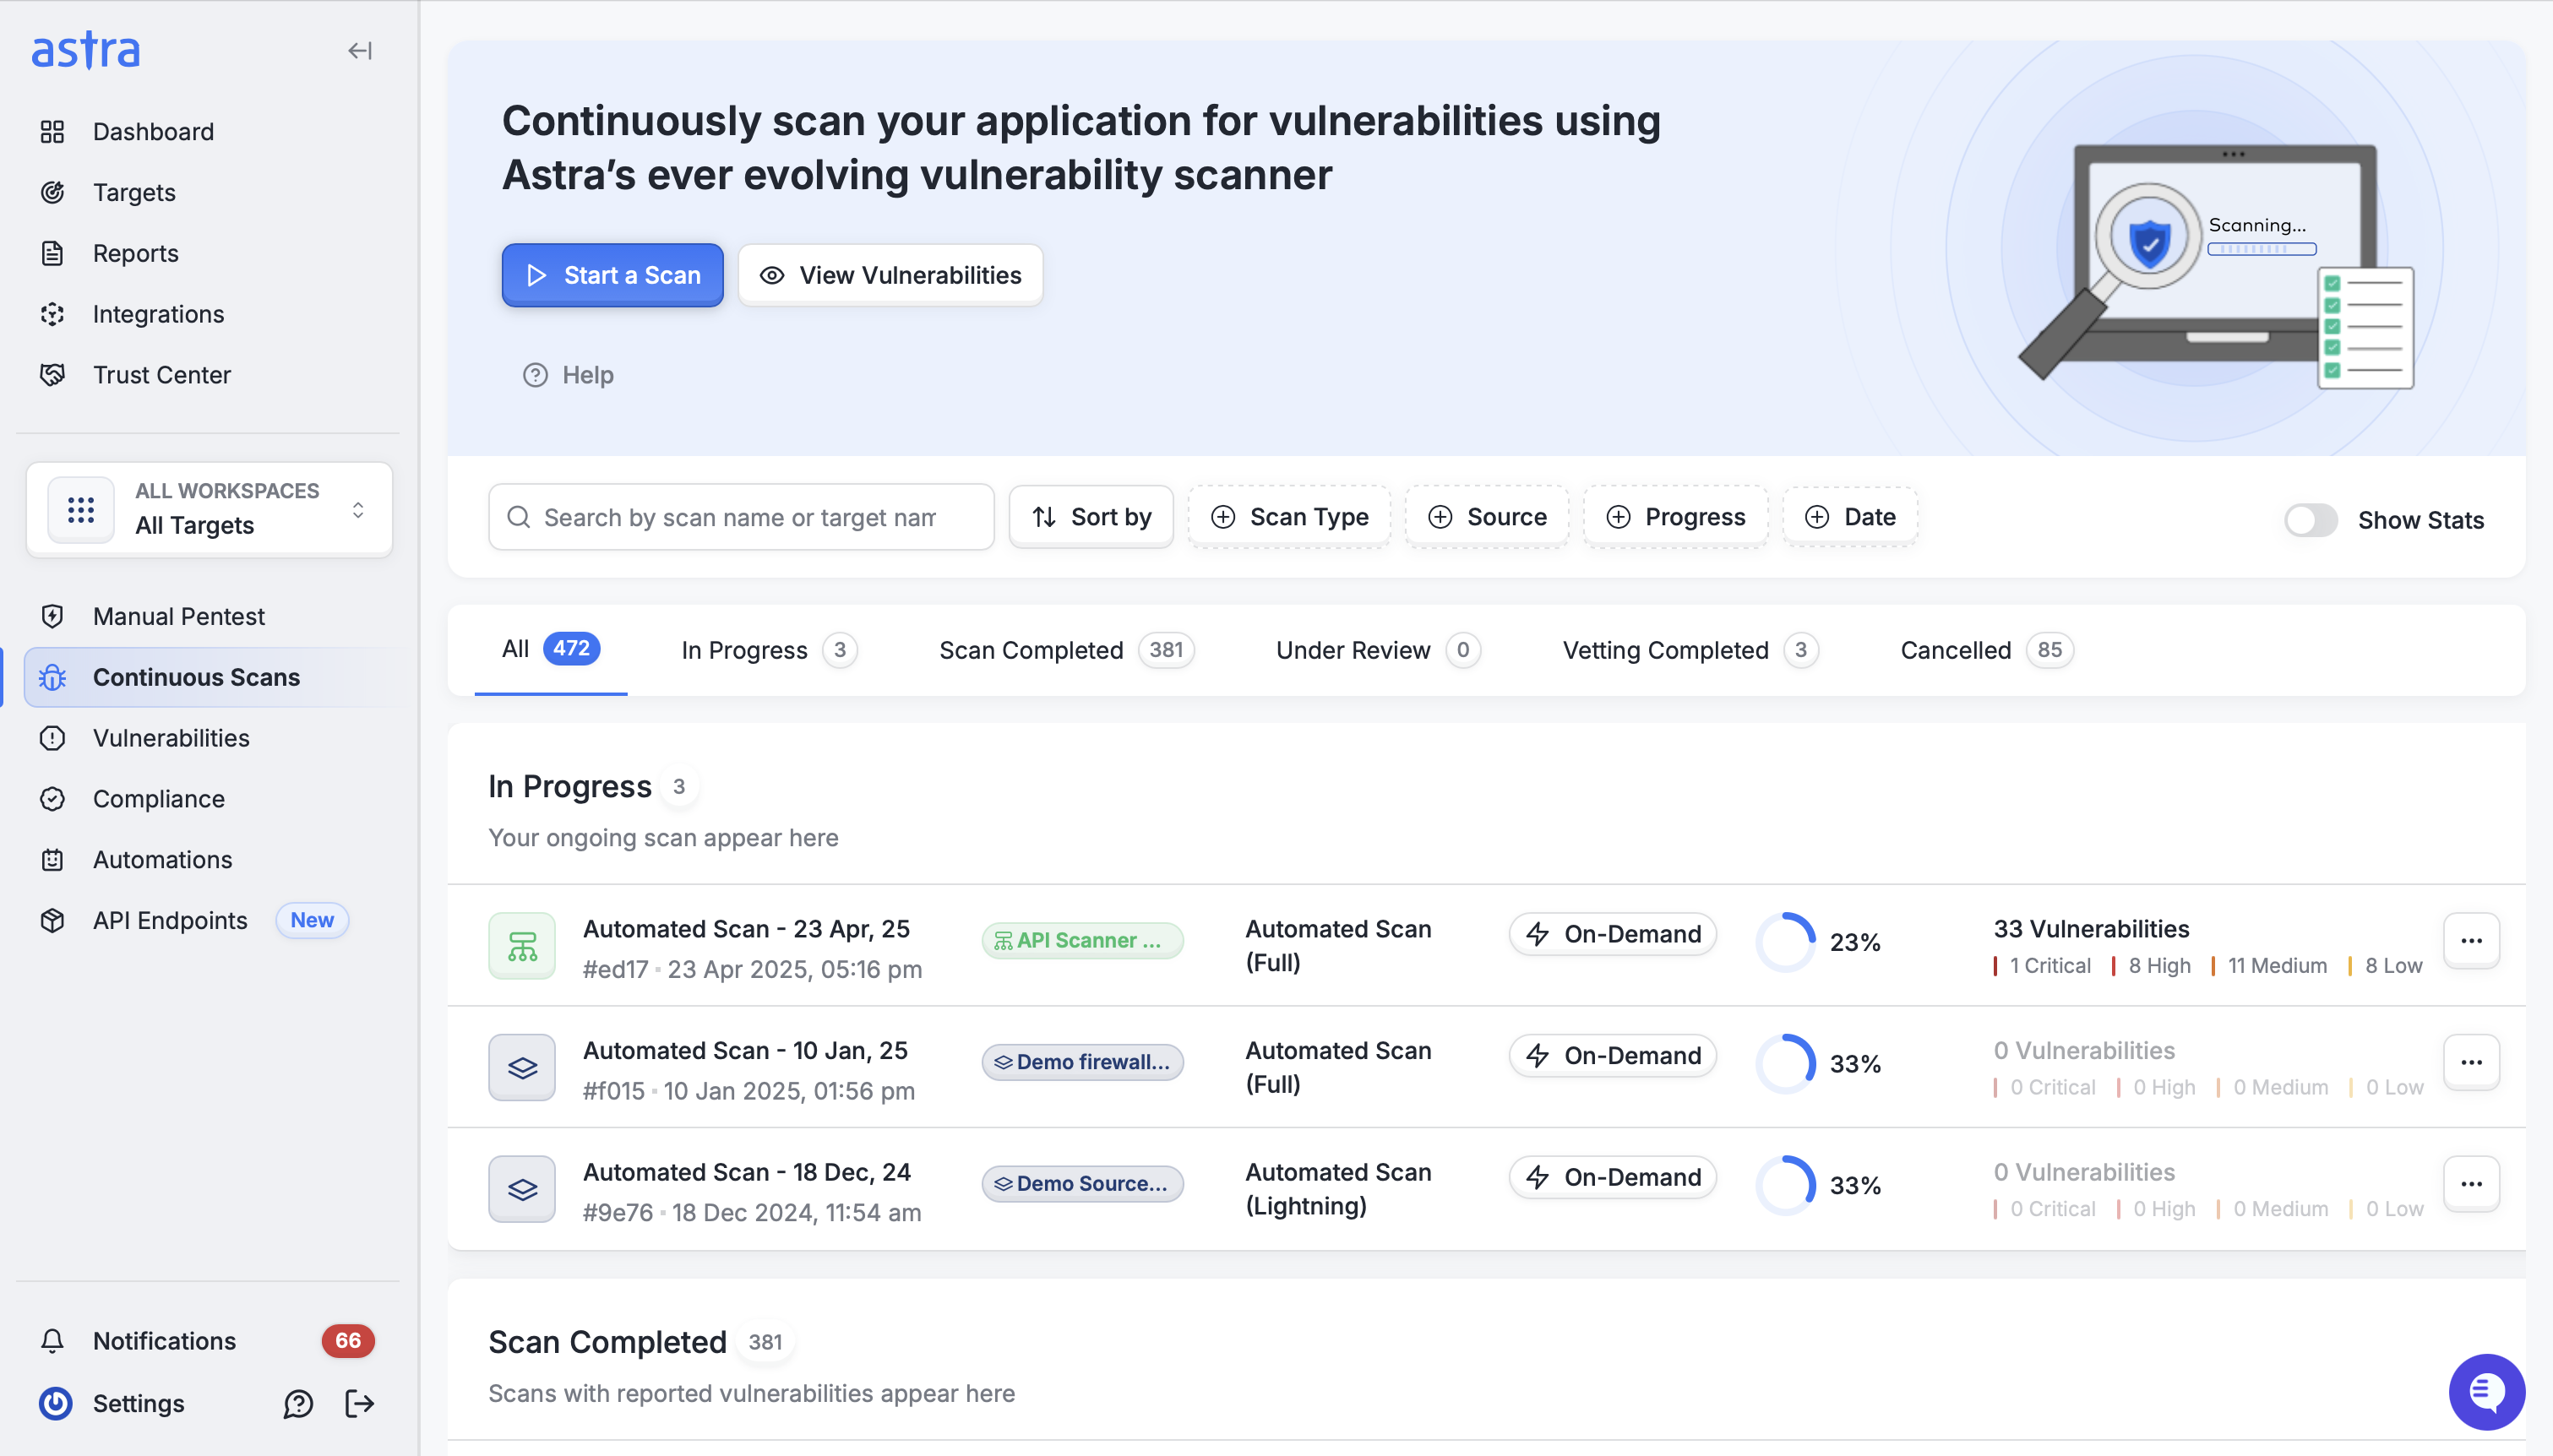The height and width of the screenshot is (1456, 2553).
Task: Click the Vulnerabilities alert icon
Action: tap(52, 738)
